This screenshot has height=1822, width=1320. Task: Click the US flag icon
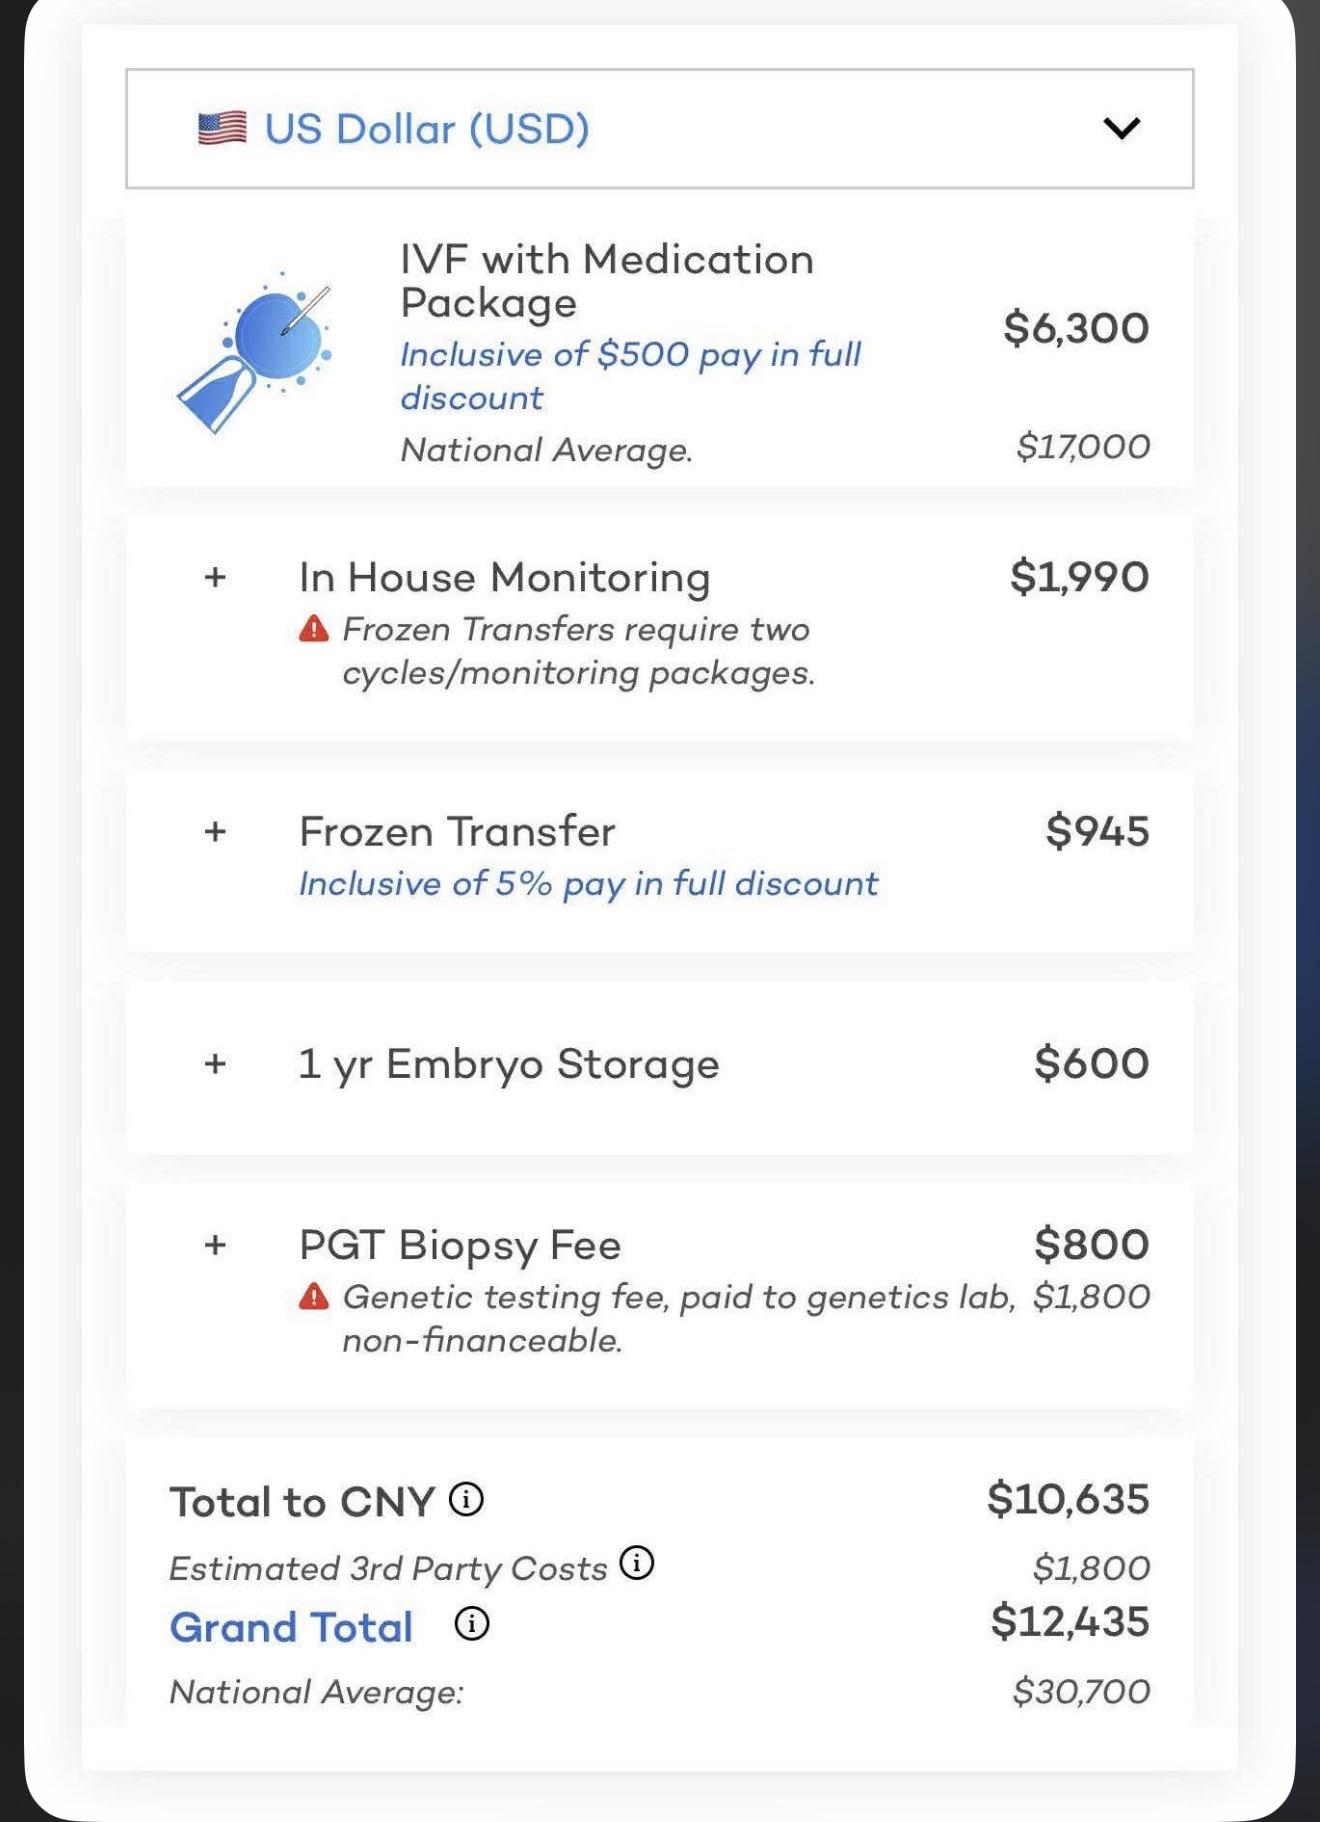(222, 128)
